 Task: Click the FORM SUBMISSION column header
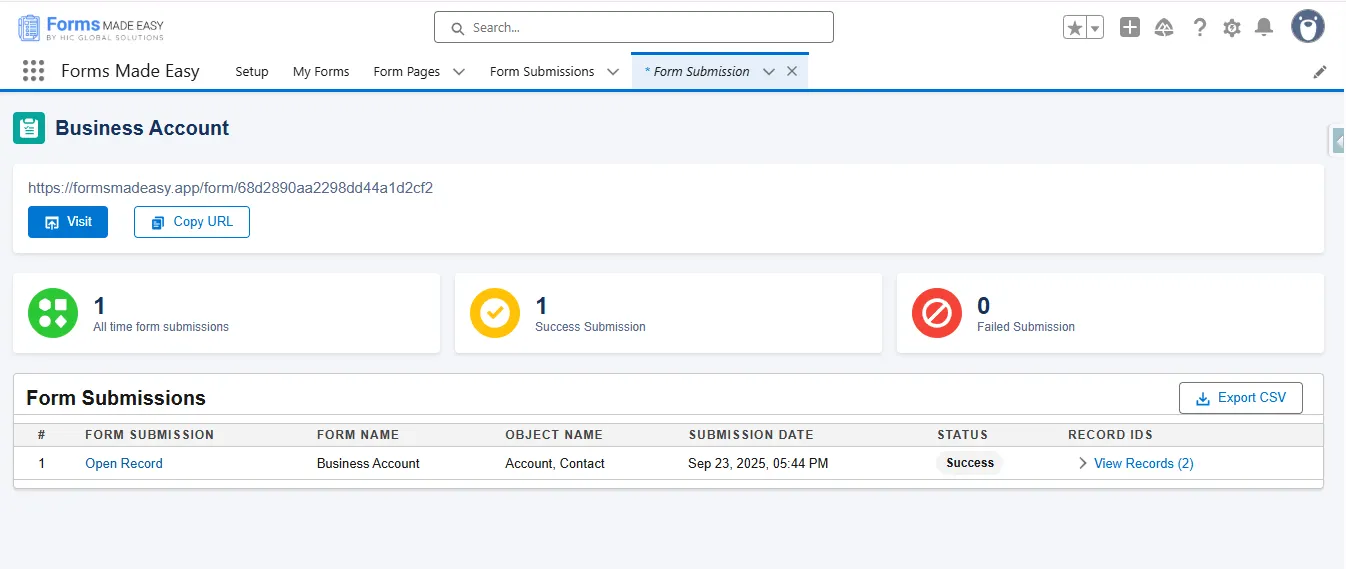click(150, 435)
